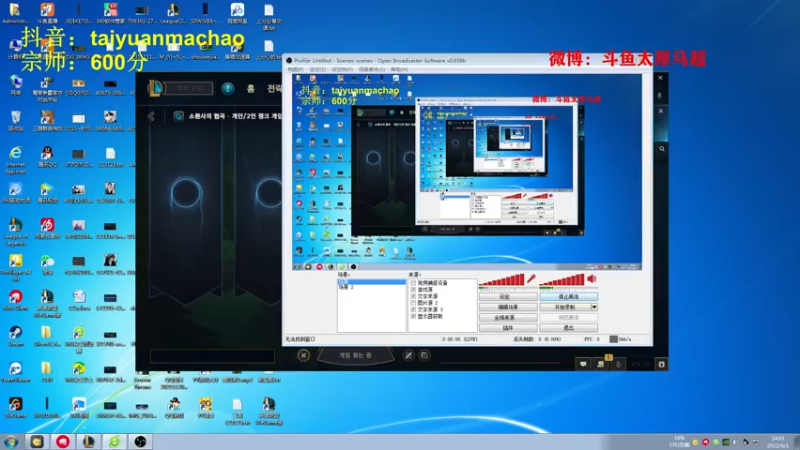Click the OBS 设定 settings button
Screen dimensions: 800x450
point(508,296)
